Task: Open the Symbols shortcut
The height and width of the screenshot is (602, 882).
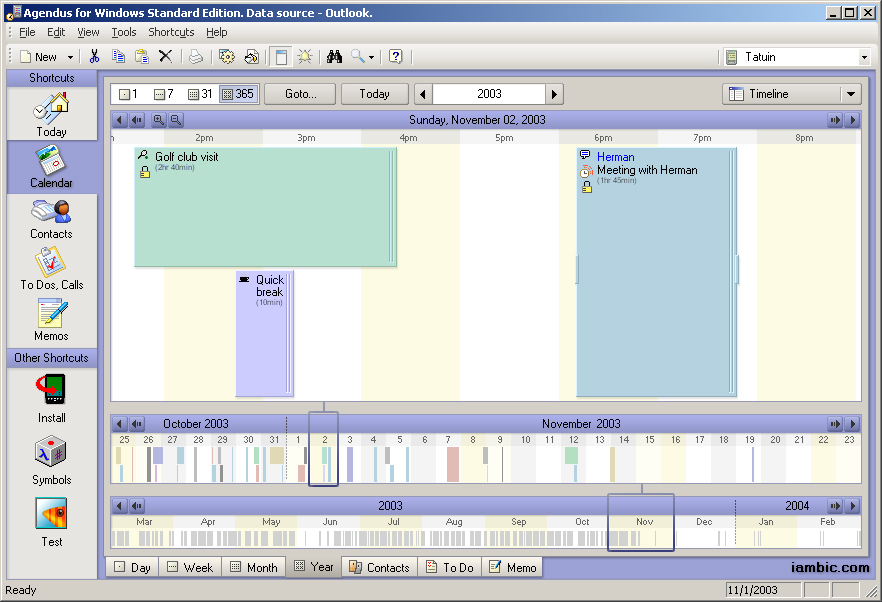Action: click(x=51, y=460)
